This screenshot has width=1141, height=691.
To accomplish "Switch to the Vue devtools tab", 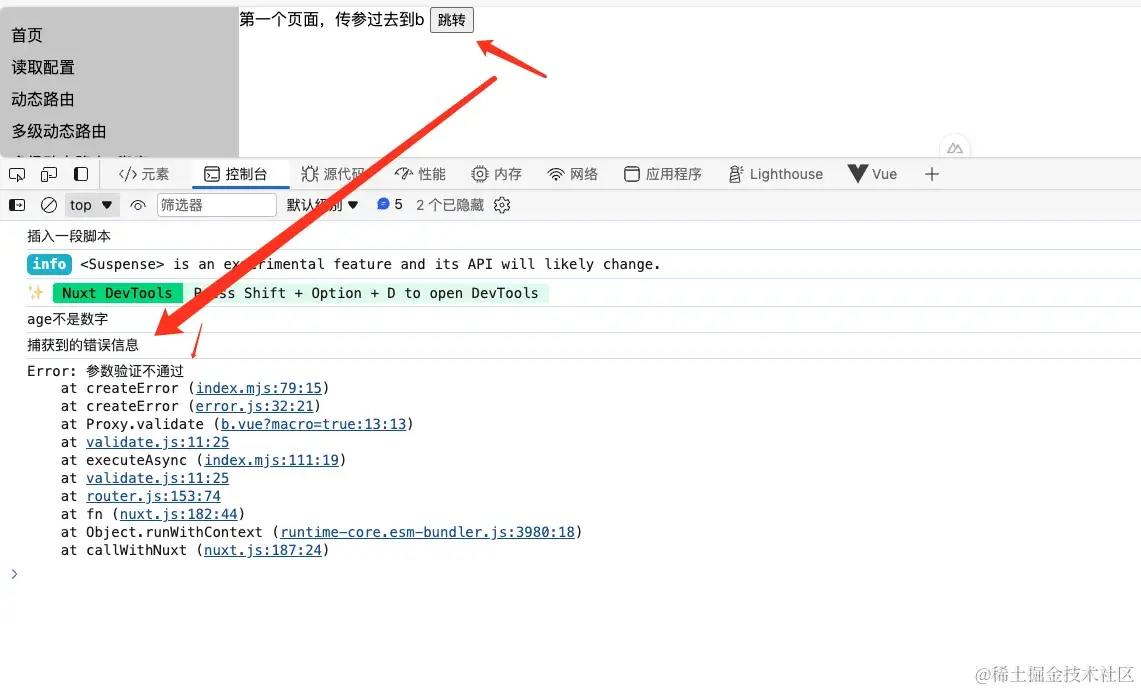I will 872,175.
